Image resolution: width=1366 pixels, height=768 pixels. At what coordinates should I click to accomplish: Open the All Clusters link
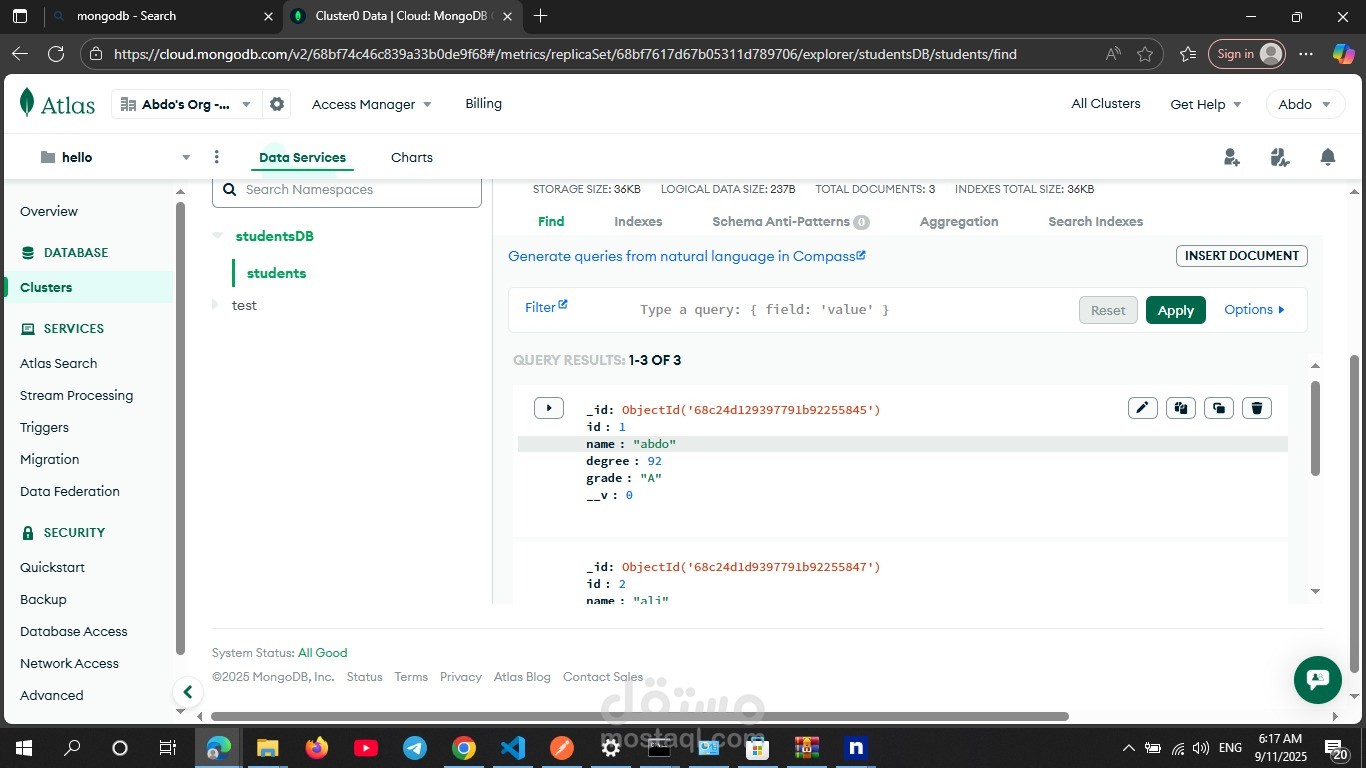point(1105,103)
